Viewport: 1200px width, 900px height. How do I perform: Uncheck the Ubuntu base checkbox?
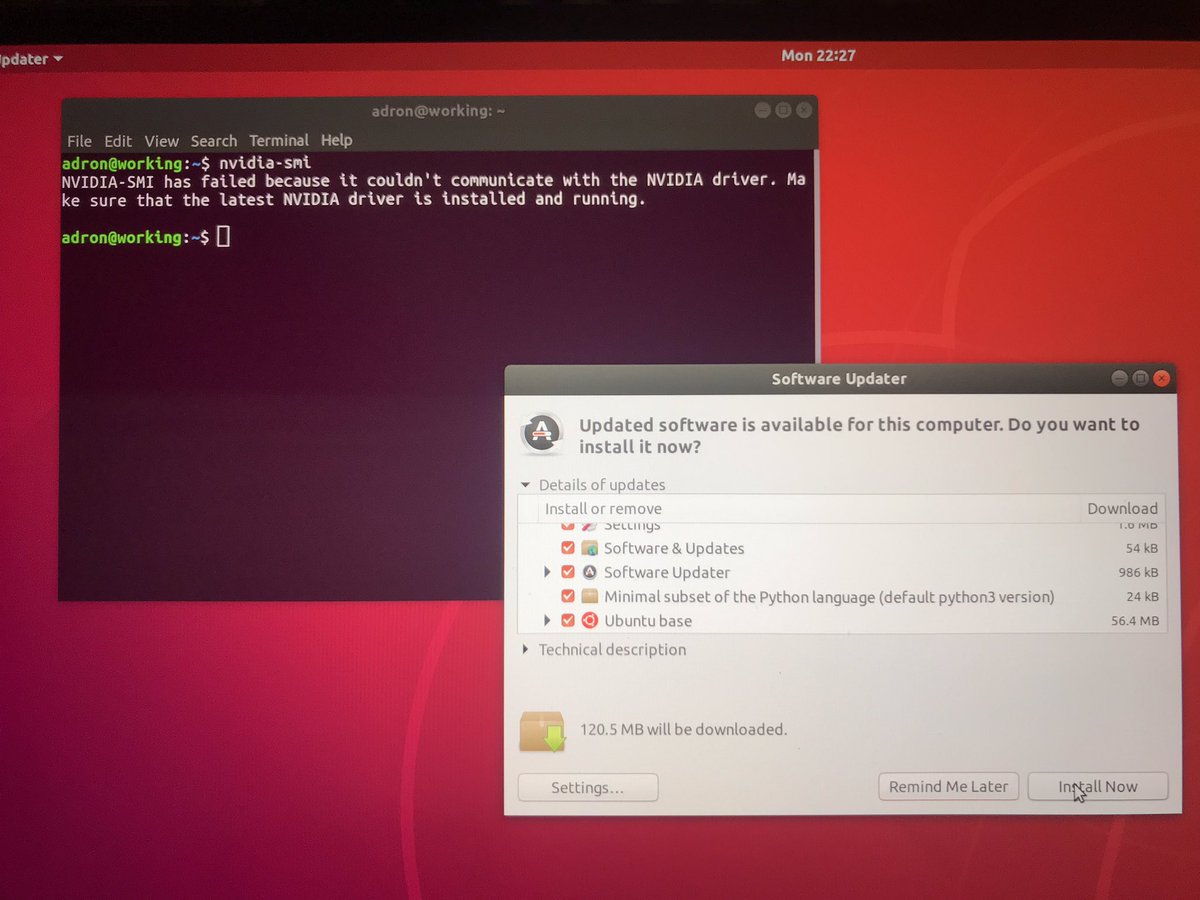click(568, 620)
